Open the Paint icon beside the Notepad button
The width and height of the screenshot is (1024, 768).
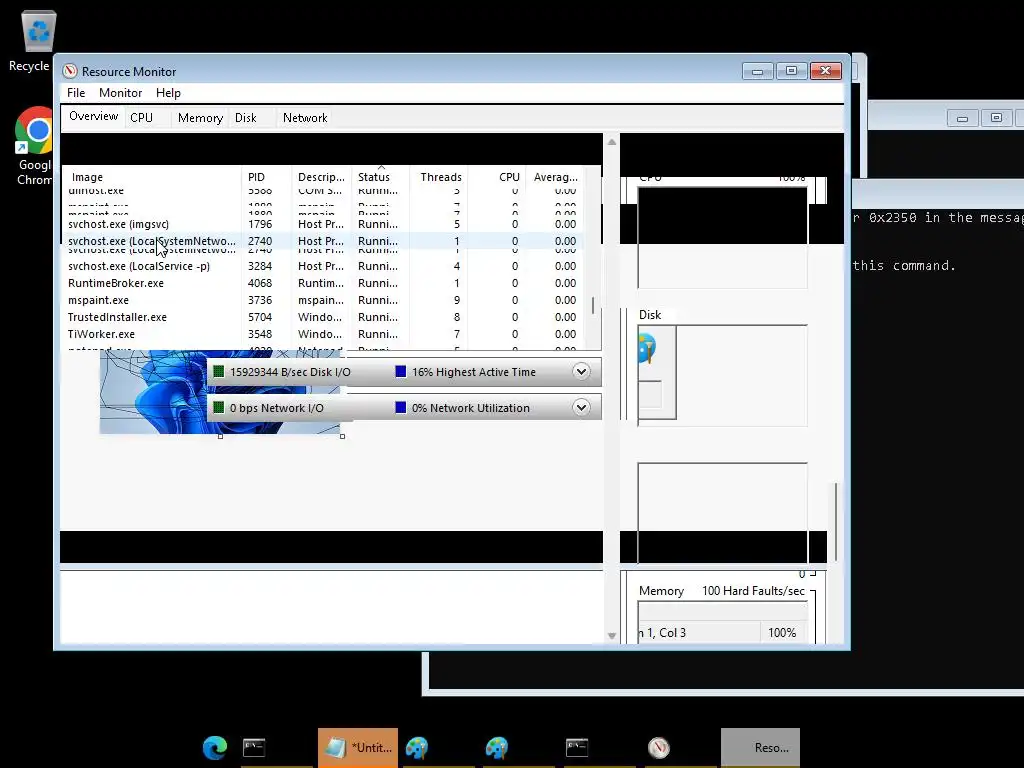417,747
